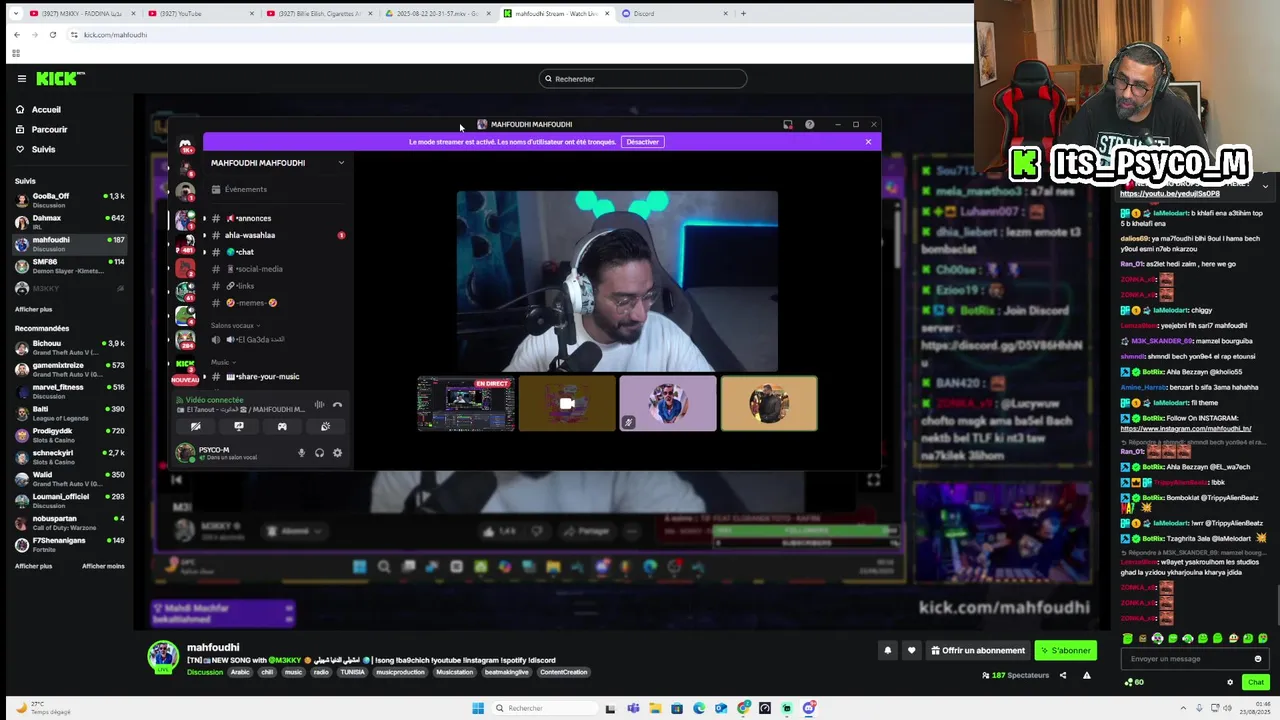
Task: Mute microphone in Discord user panel
Action: pos(301,453)
